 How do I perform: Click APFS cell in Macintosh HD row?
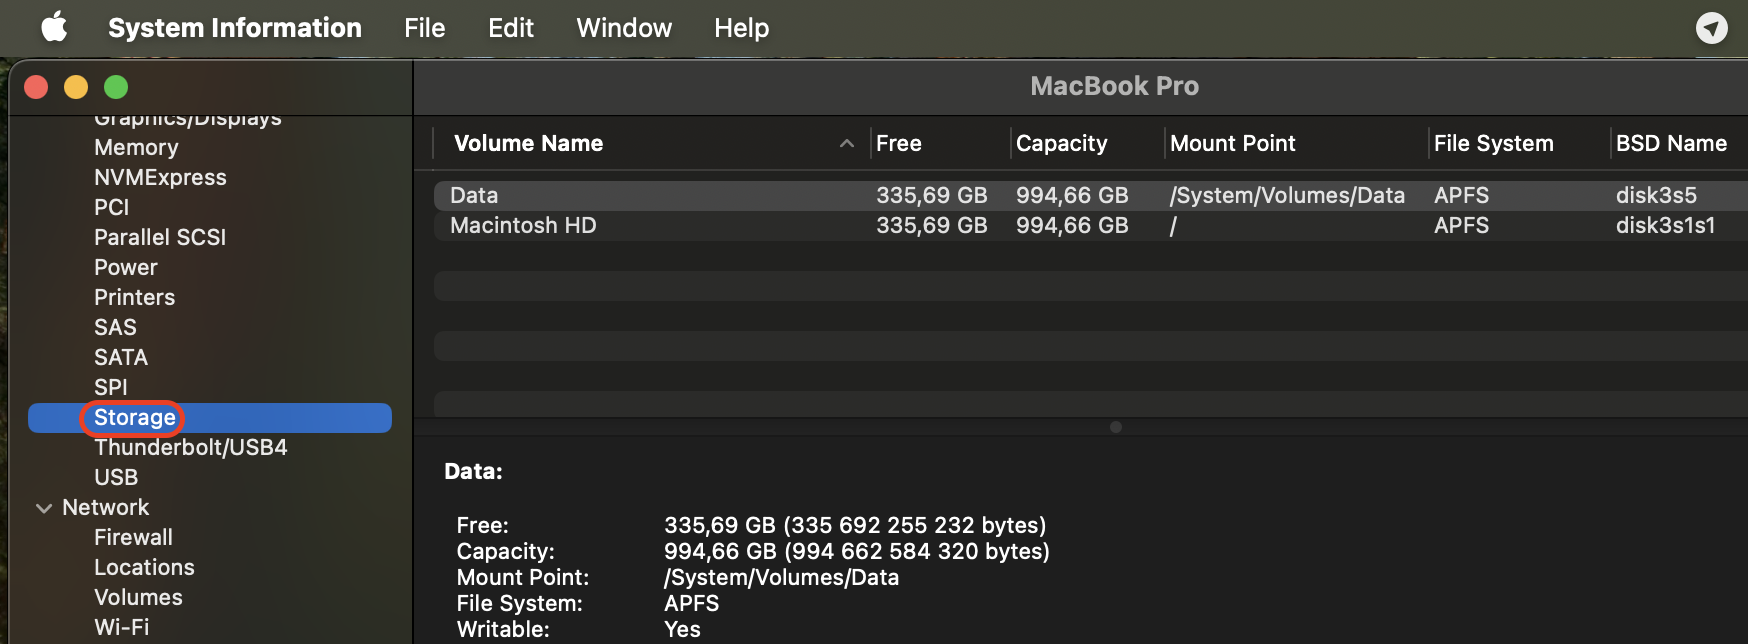1461,225
